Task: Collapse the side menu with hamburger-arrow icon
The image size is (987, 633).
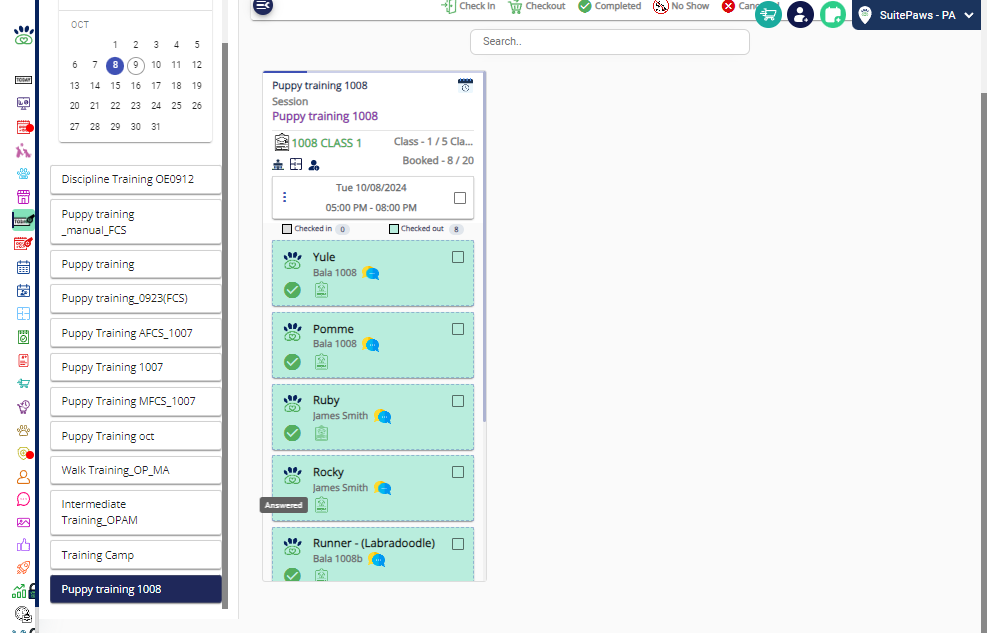Action: pyautogui.click(x=262, y=6)
